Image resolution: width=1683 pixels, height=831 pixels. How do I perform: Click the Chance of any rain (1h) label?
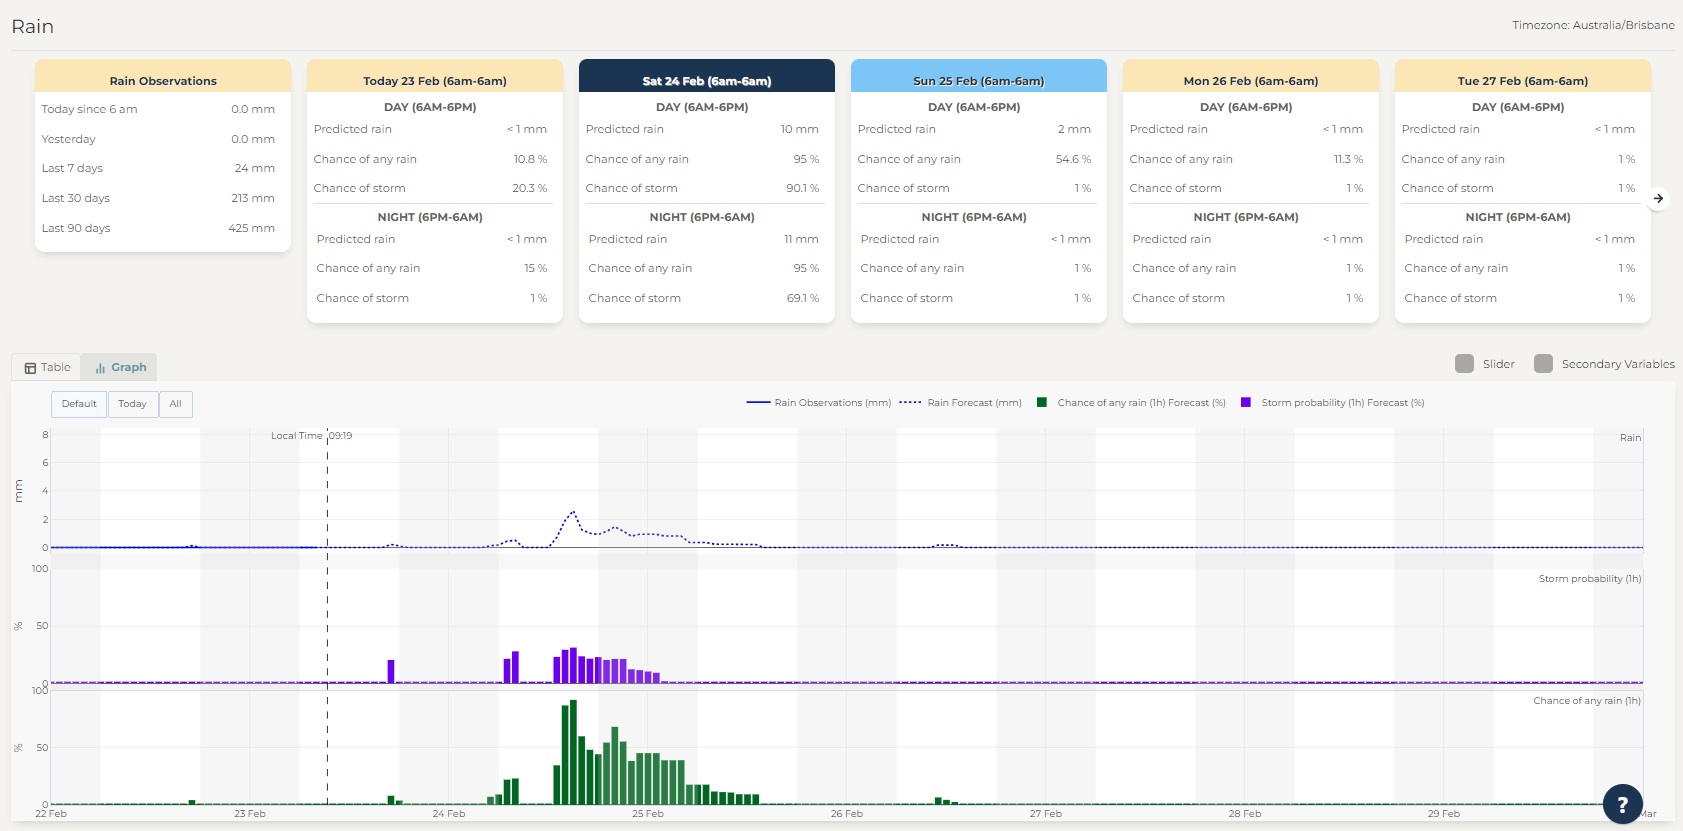(x=1587, y=701)
